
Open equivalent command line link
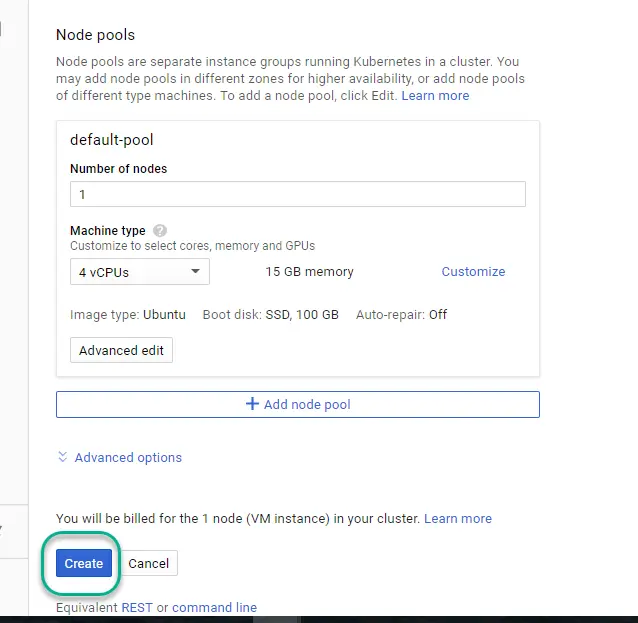214,608
